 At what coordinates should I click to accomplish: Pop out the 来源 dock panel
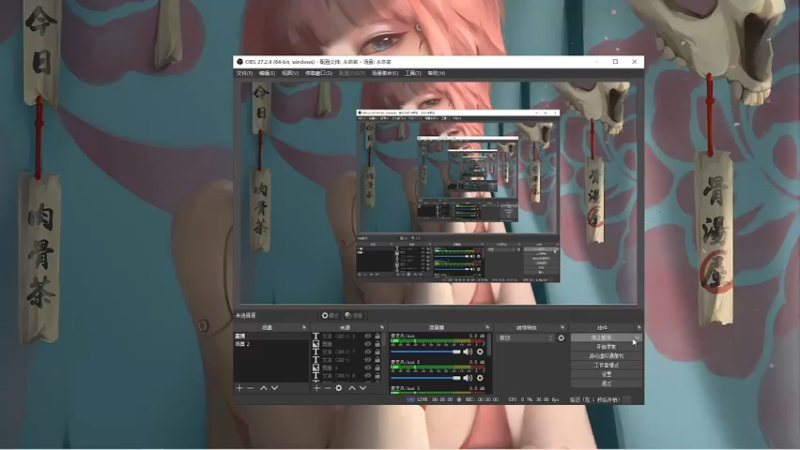[x=382, y=328]
